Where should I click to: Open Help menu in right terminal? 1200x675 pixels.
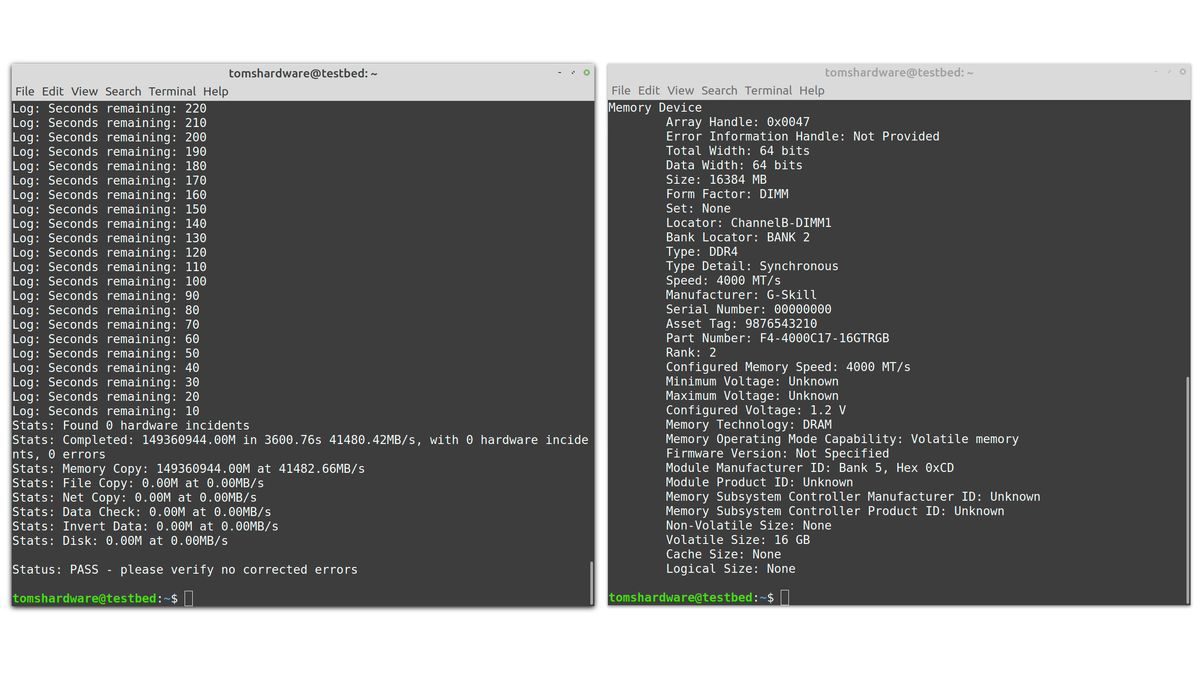pyautogui.click(x=812, y=90)
